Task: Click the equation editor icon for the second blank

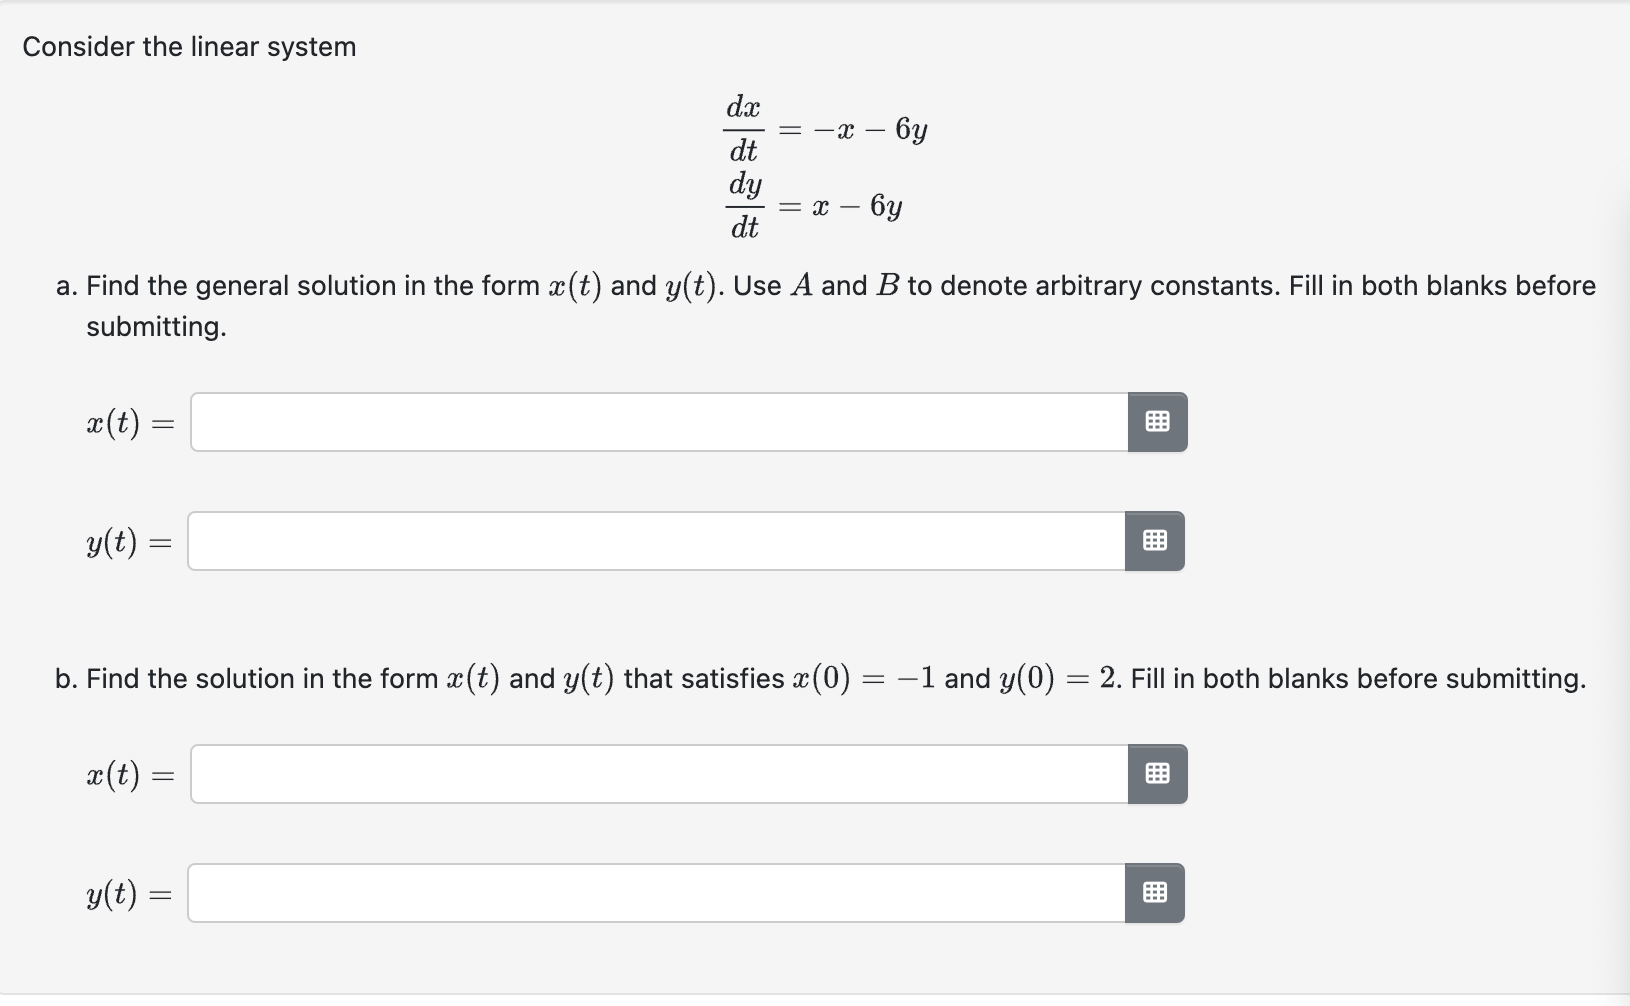Action: click(x=1155, y=541)
